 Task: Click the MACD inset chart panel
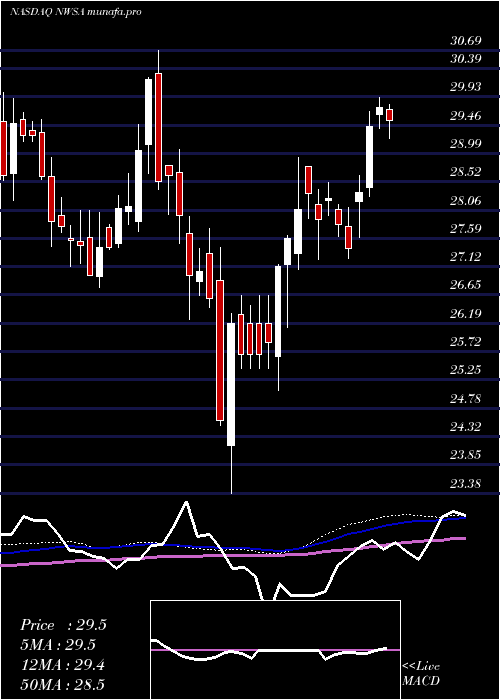pos(275,650)
